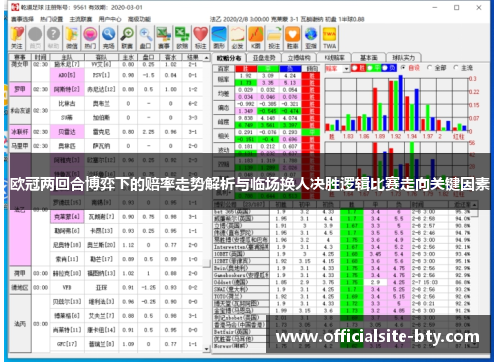
Task: Open the 赛事 Excel export icon
Action: pos(164,38)
